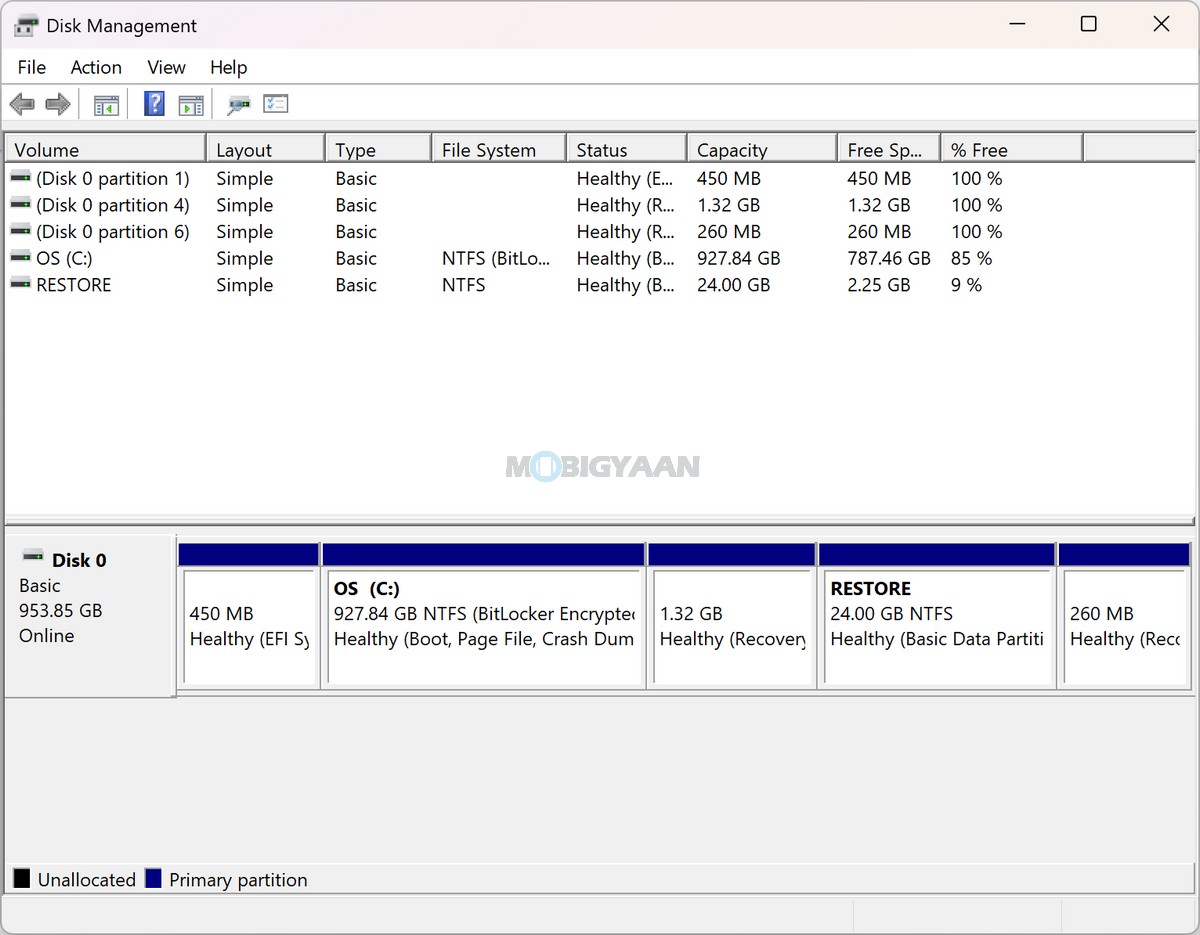Screen dimensions: 1200x935
Task: Open the Help menu
Action: coord(228,67)
